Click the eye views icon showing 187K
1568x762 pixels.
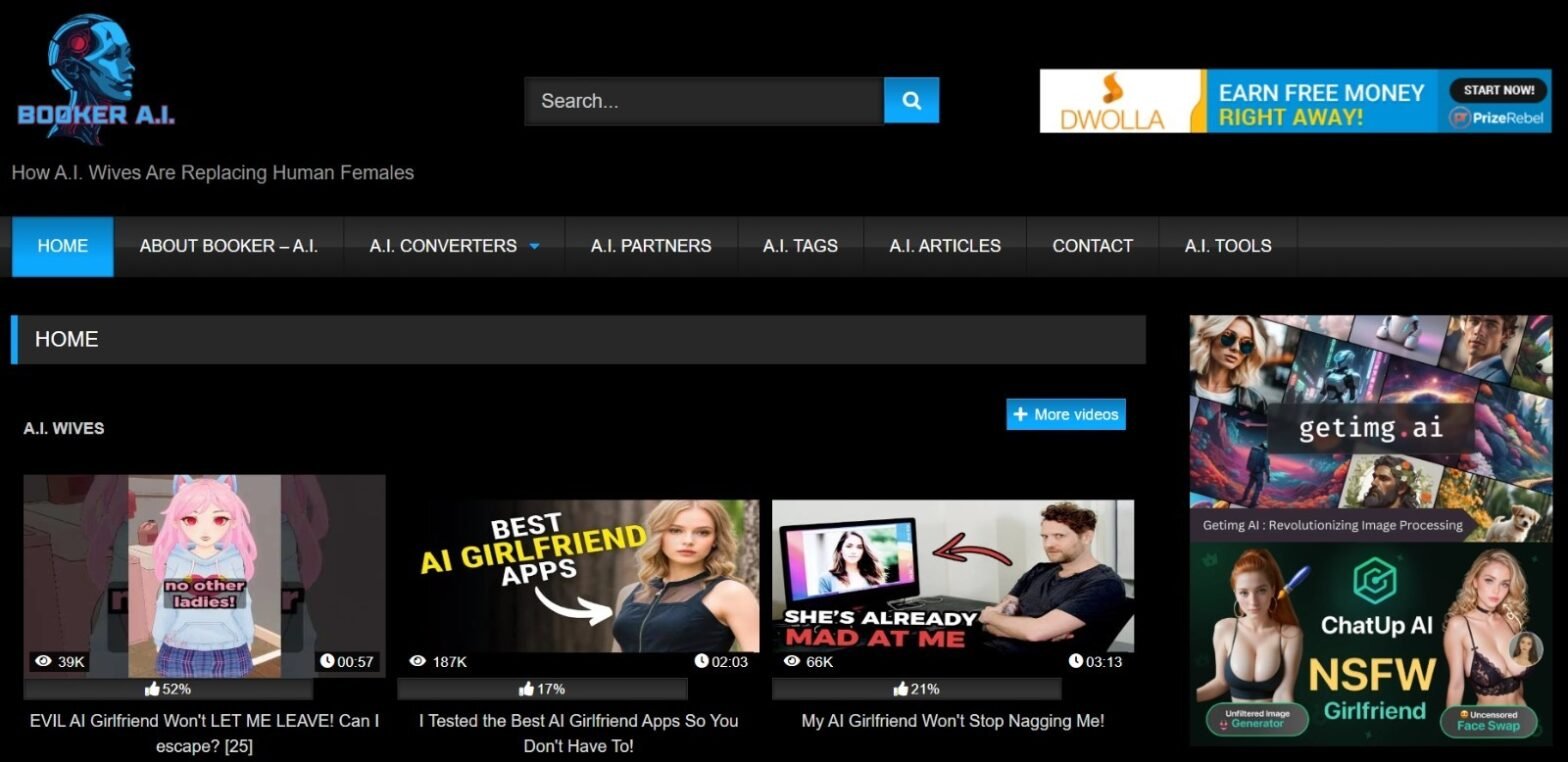(x=418, y=662)
